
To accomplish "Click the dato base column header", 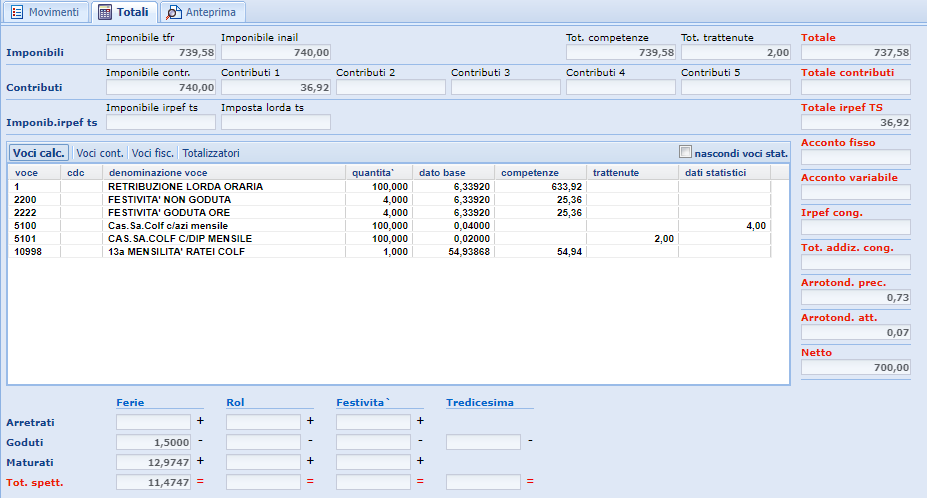I will click(453, 173).
